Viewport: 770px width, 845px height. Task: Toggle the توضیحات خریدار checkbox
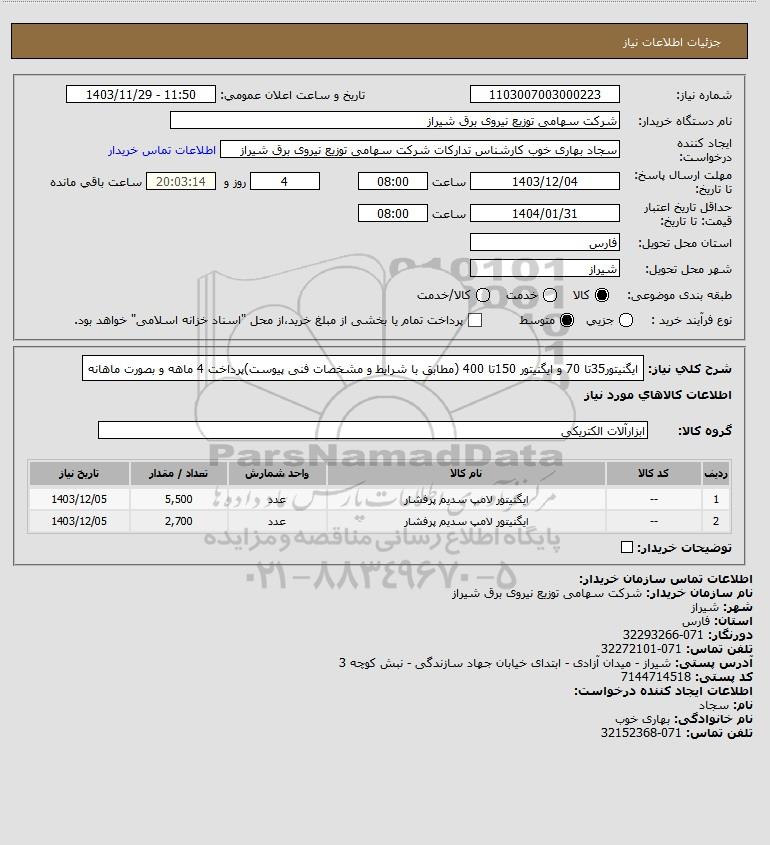[626, 547]
